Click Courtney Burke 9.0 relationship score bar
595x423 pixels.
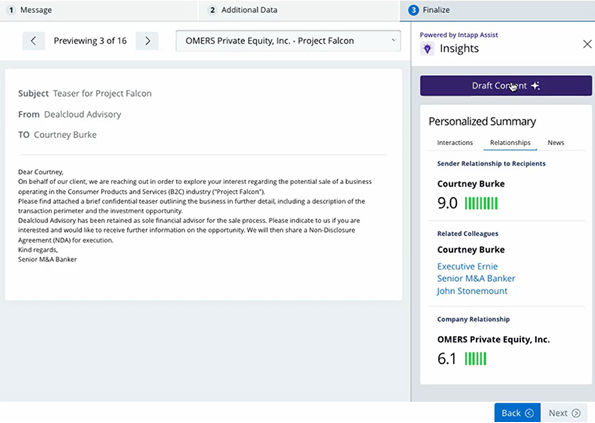click(x=481, y=203)
